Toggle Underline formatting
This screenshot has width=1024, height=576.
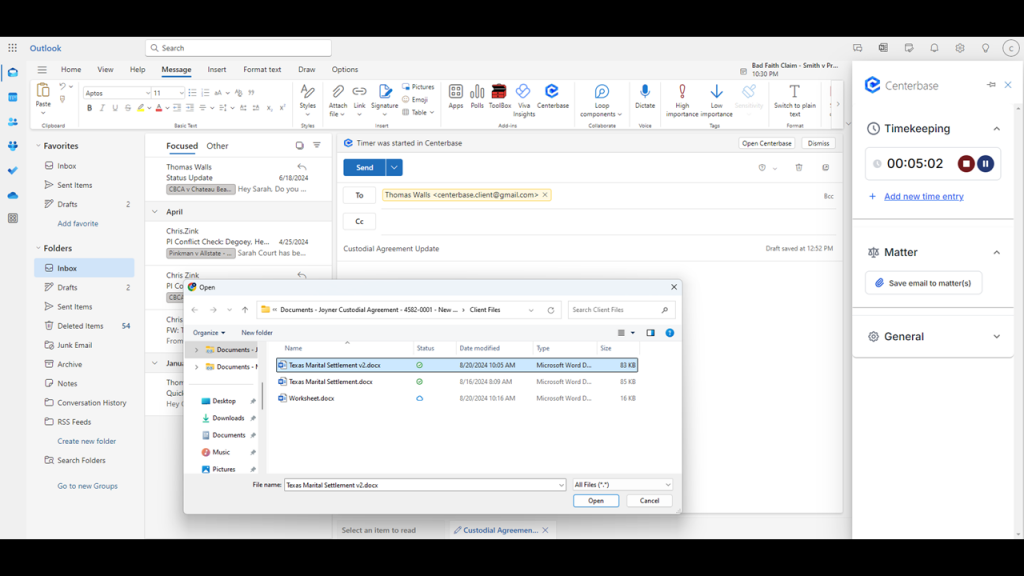(x=115, y=108)
